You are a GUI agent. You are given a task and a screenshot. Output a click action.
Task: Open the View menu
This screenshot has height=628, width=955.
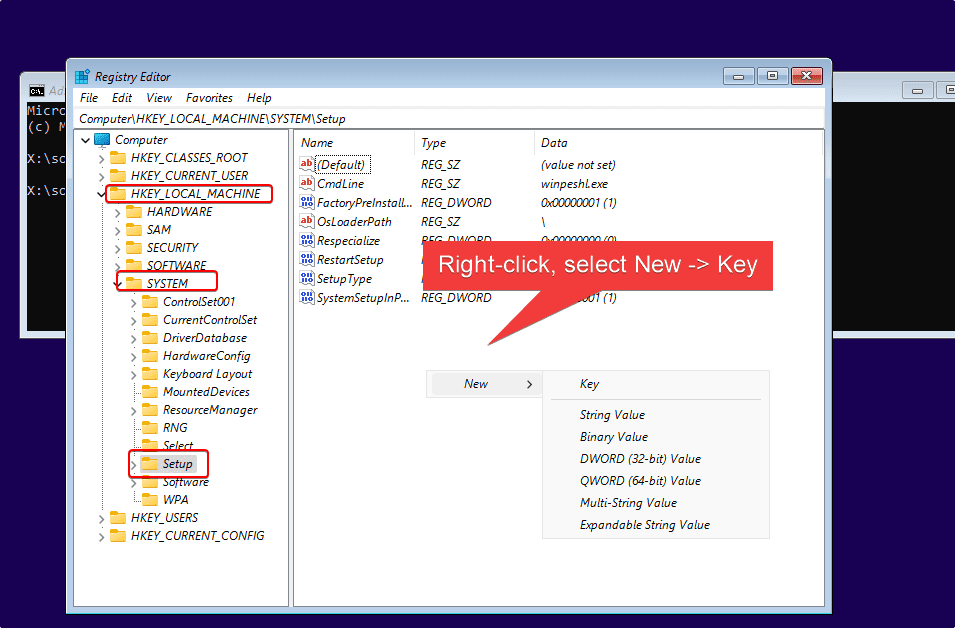(x=159, y=97)
